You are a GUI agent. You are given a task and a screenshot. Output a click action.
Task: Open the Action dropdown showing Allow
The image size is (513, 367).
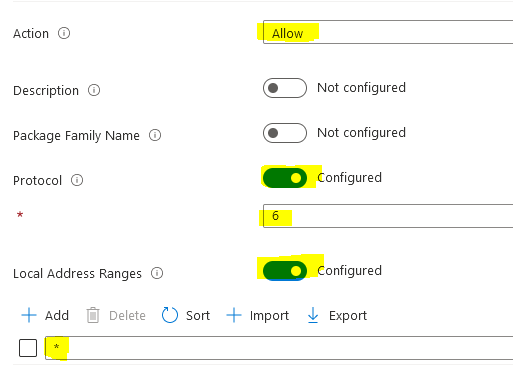pyautogui.click(x=388, y=32)
